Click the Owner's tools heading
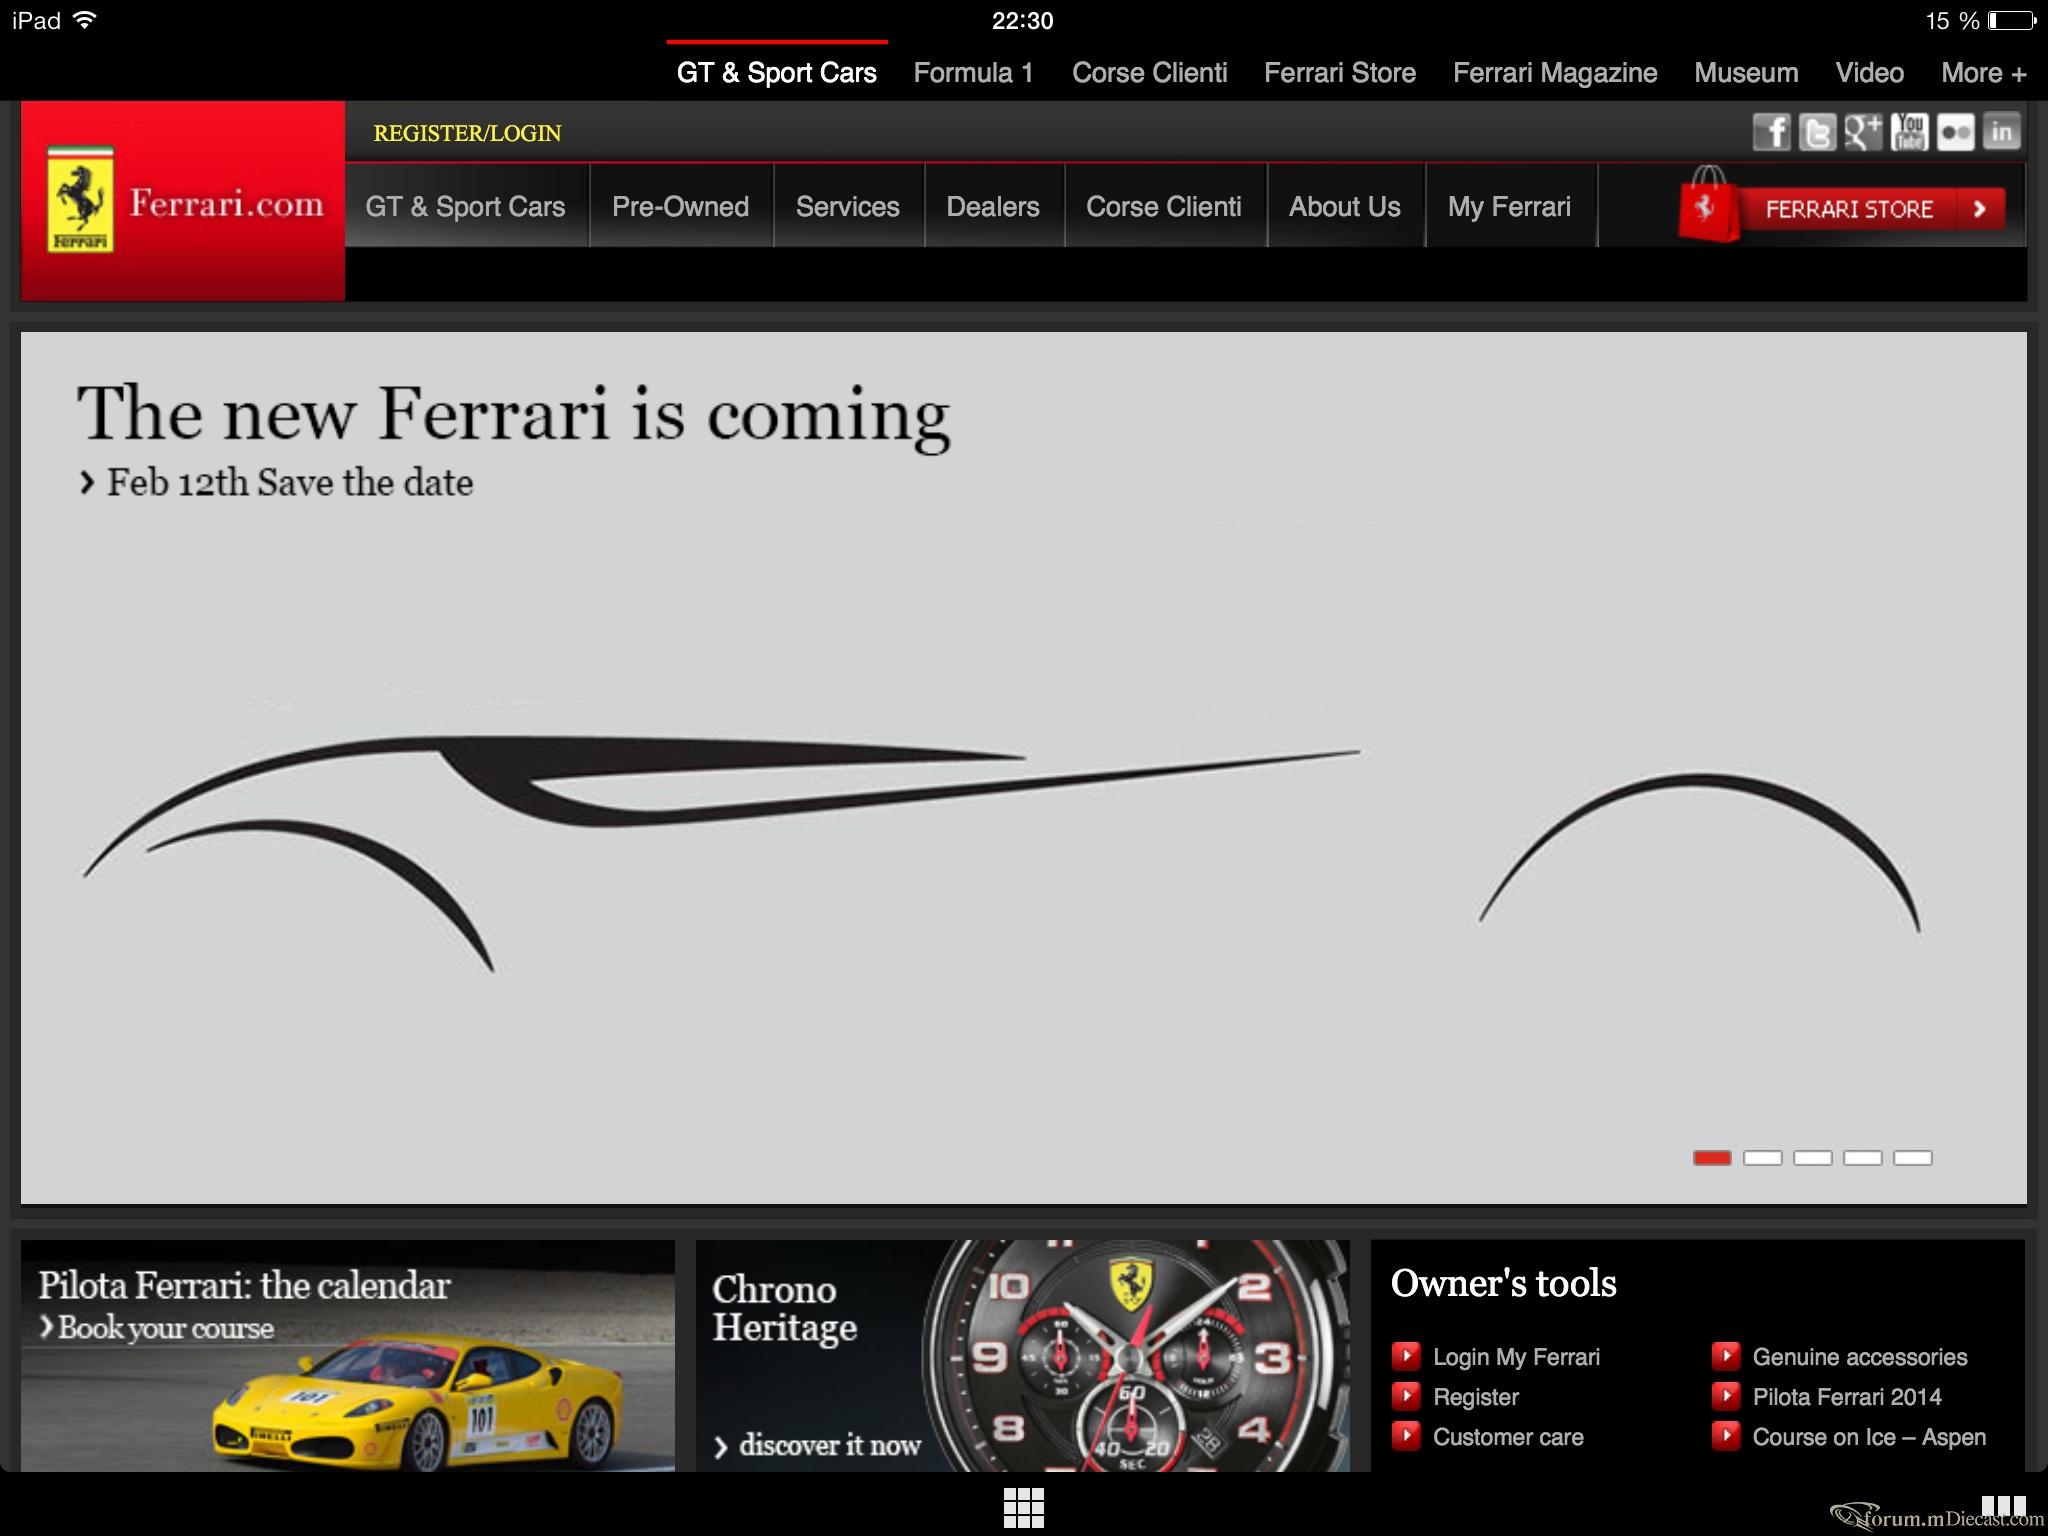2048x1536 pixels. coord(1503,1283)
